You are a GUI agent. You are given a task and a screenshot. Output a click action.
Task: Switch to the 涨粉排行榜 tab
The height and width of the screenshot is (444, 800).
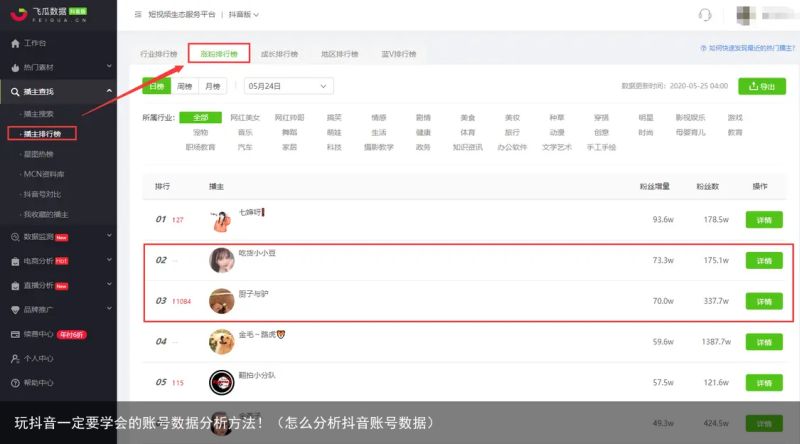(219, 54)
